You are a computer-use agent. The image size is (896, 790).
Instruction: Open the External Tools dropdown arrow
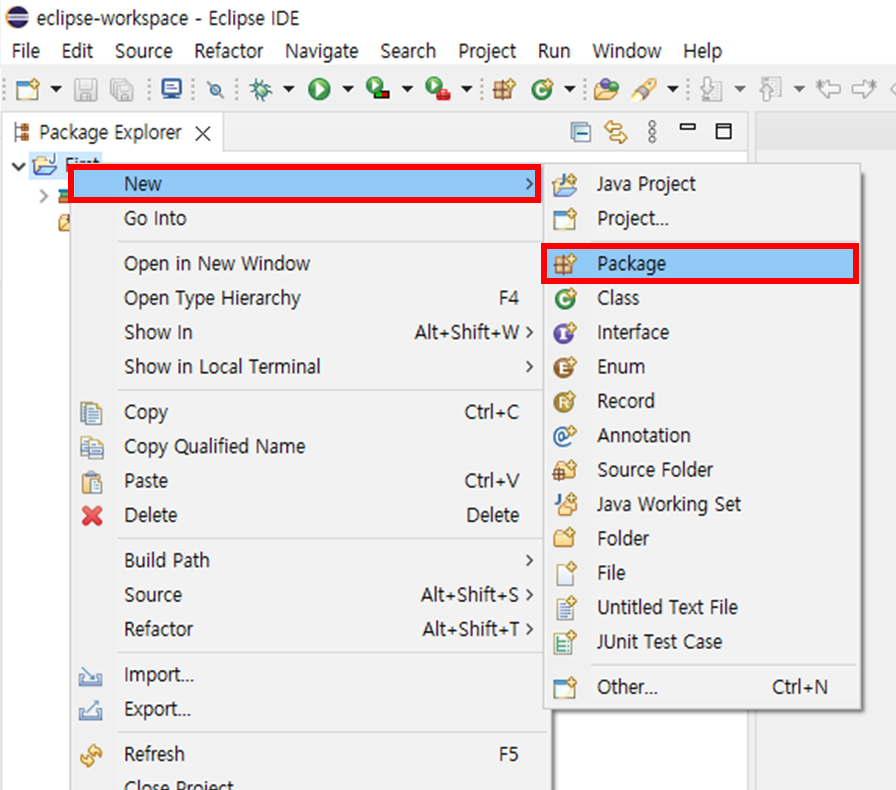466,89
